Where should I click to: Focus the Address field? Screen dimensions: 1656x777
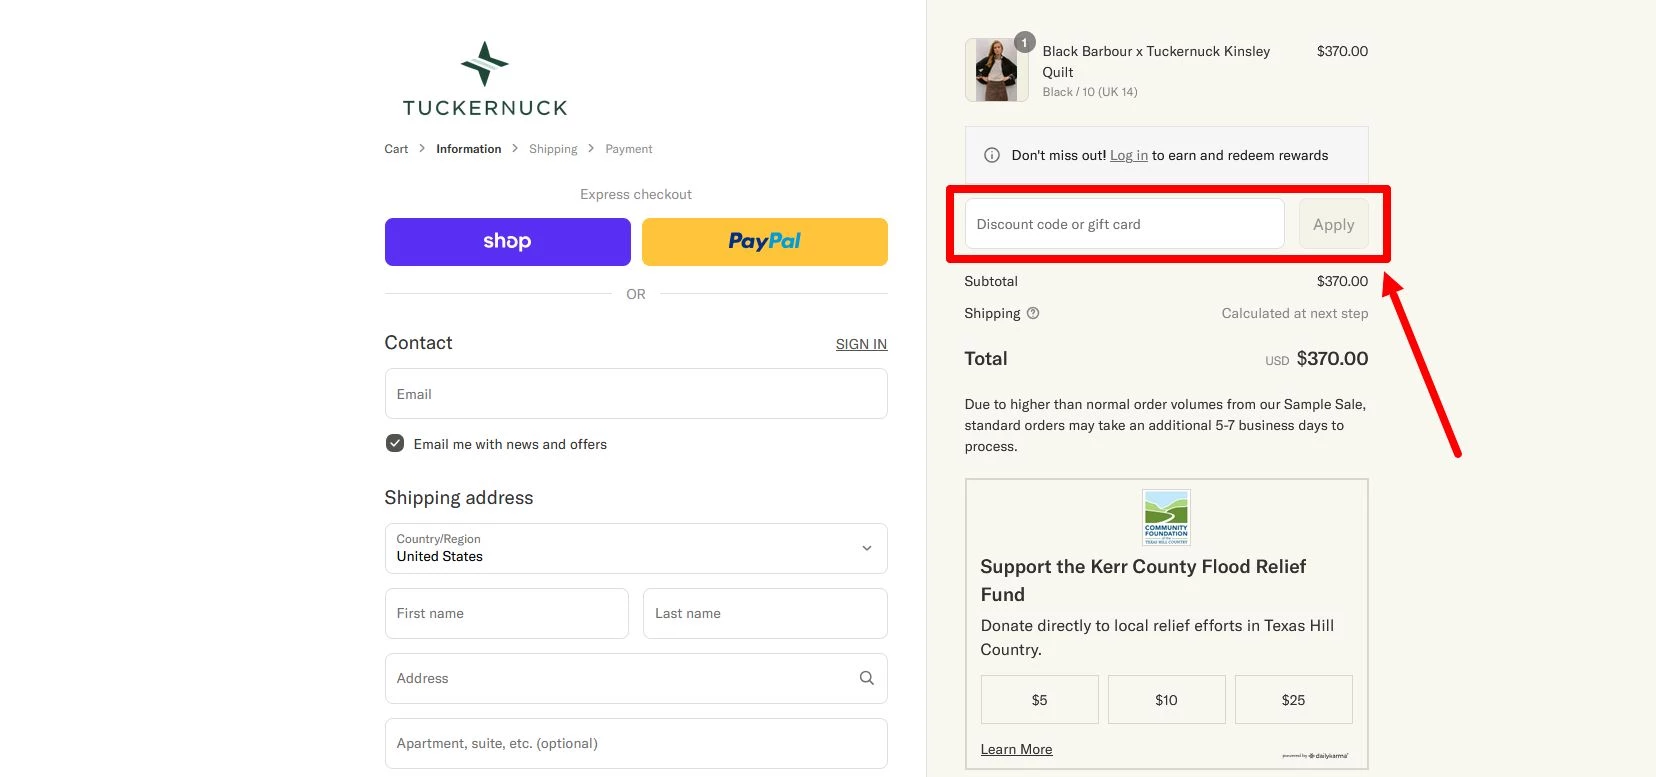point(636,678)
